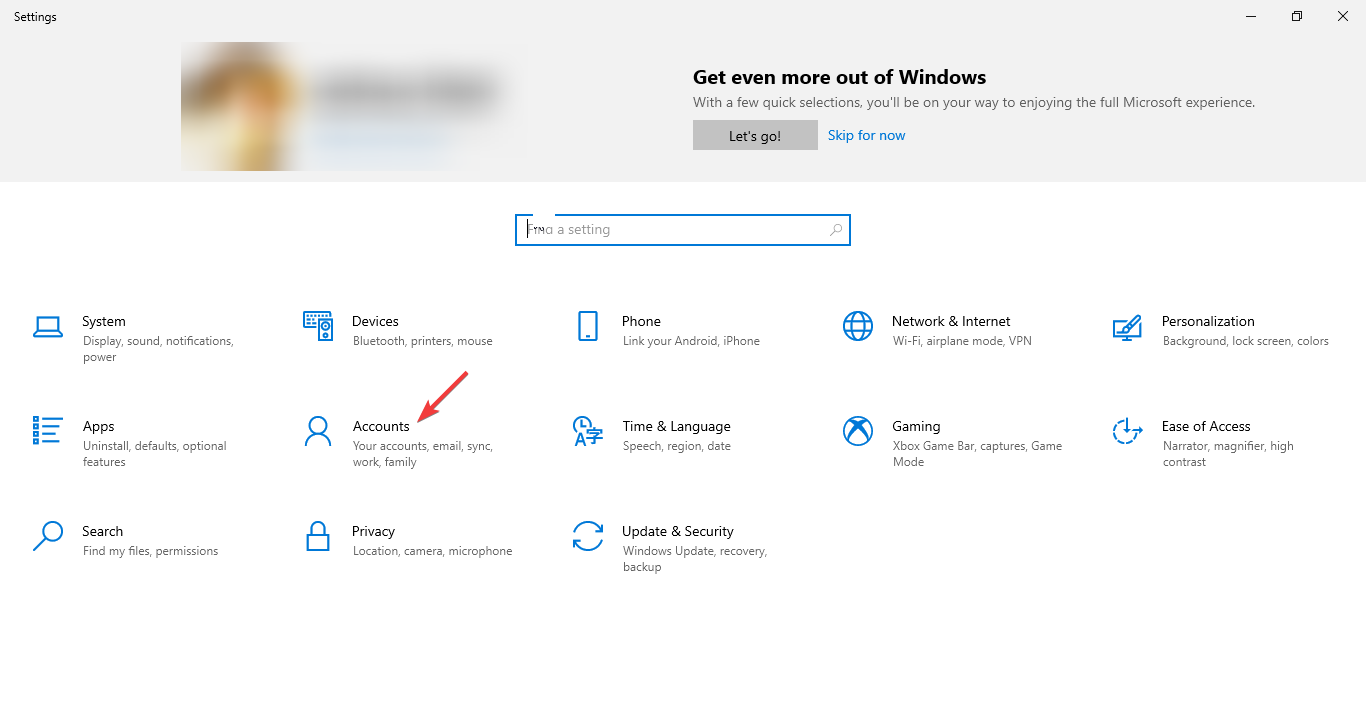Click the Skip for now link
The image size is (1366, 728).
pyautogui.click(x=866, y=135)
